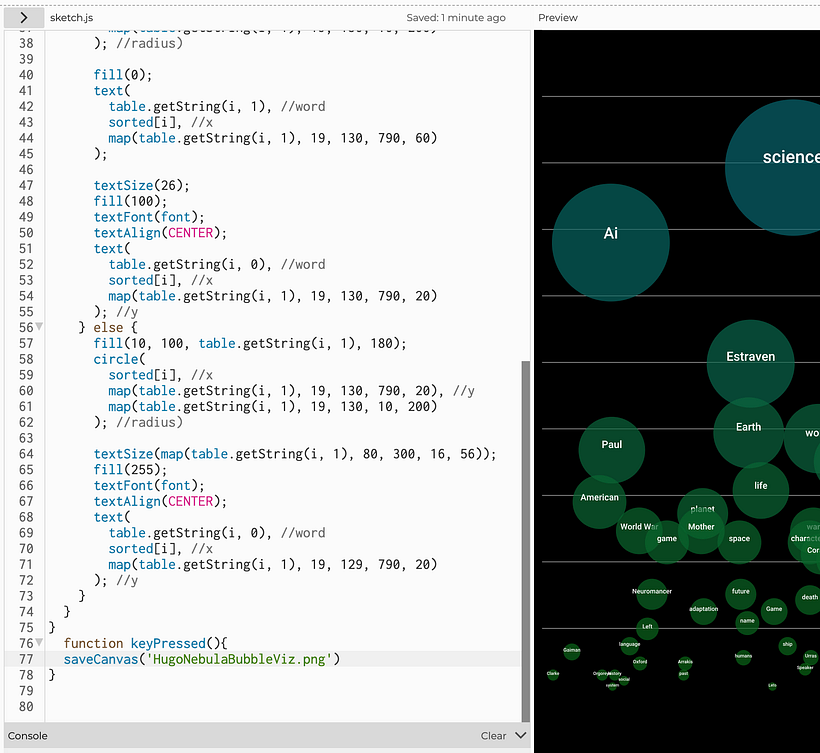Click the 'fill(100);' statement
This screenshot has width=820, height=753.
[130, 201]
